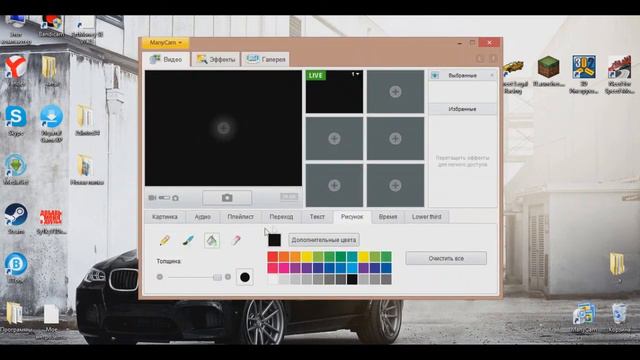Click the Очистить все button
640x360 pixels.
(x=446, y=258)
